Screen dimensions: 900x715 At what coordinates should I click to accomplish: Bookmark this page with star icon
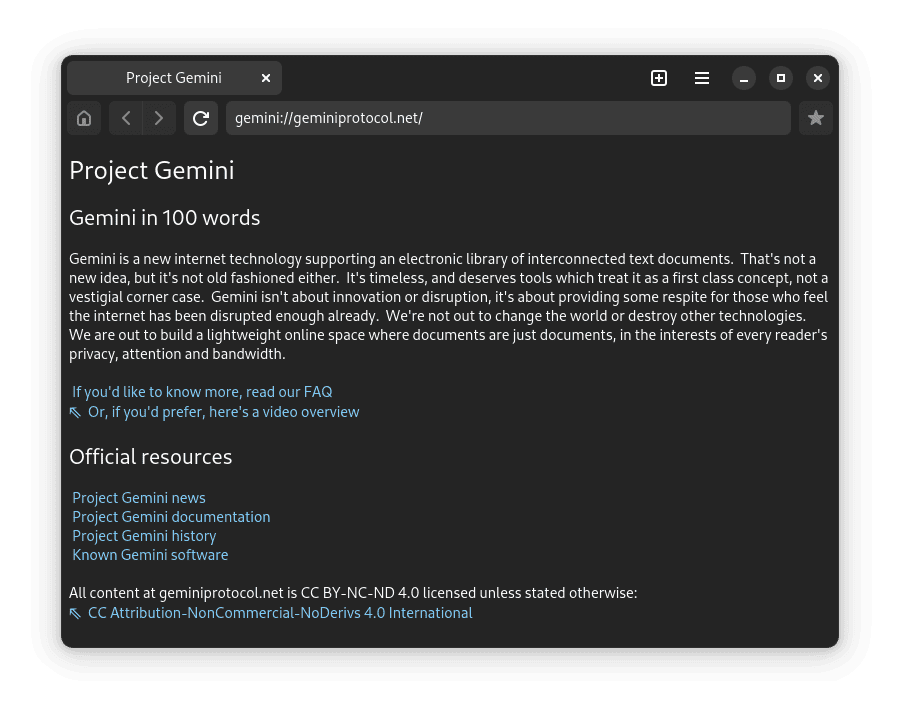pos(816,118)
